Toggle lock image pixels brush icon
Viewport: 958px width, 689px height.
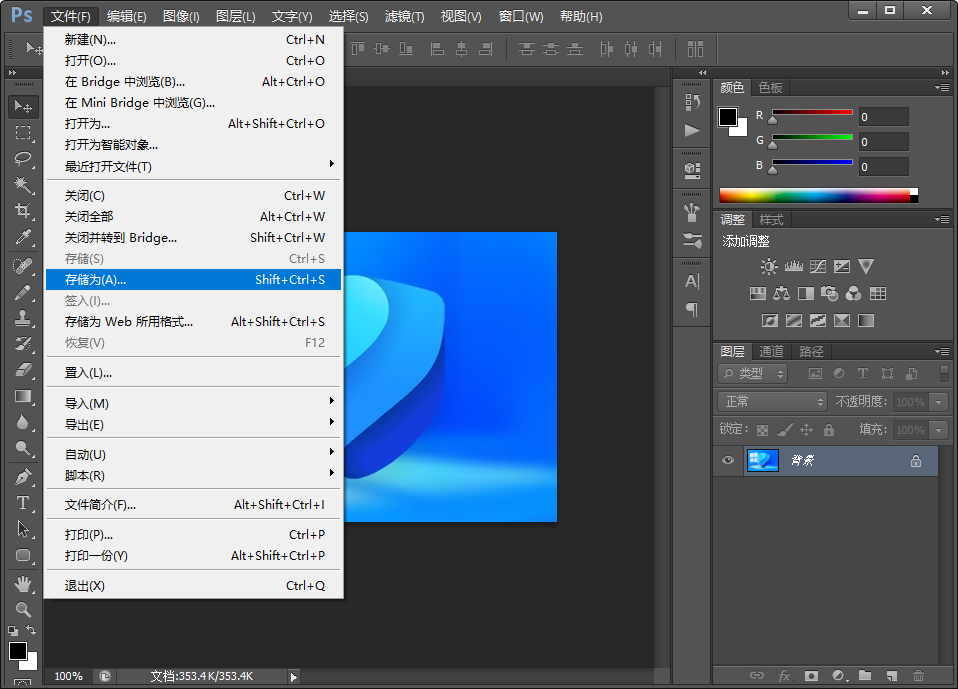(784, 430)
